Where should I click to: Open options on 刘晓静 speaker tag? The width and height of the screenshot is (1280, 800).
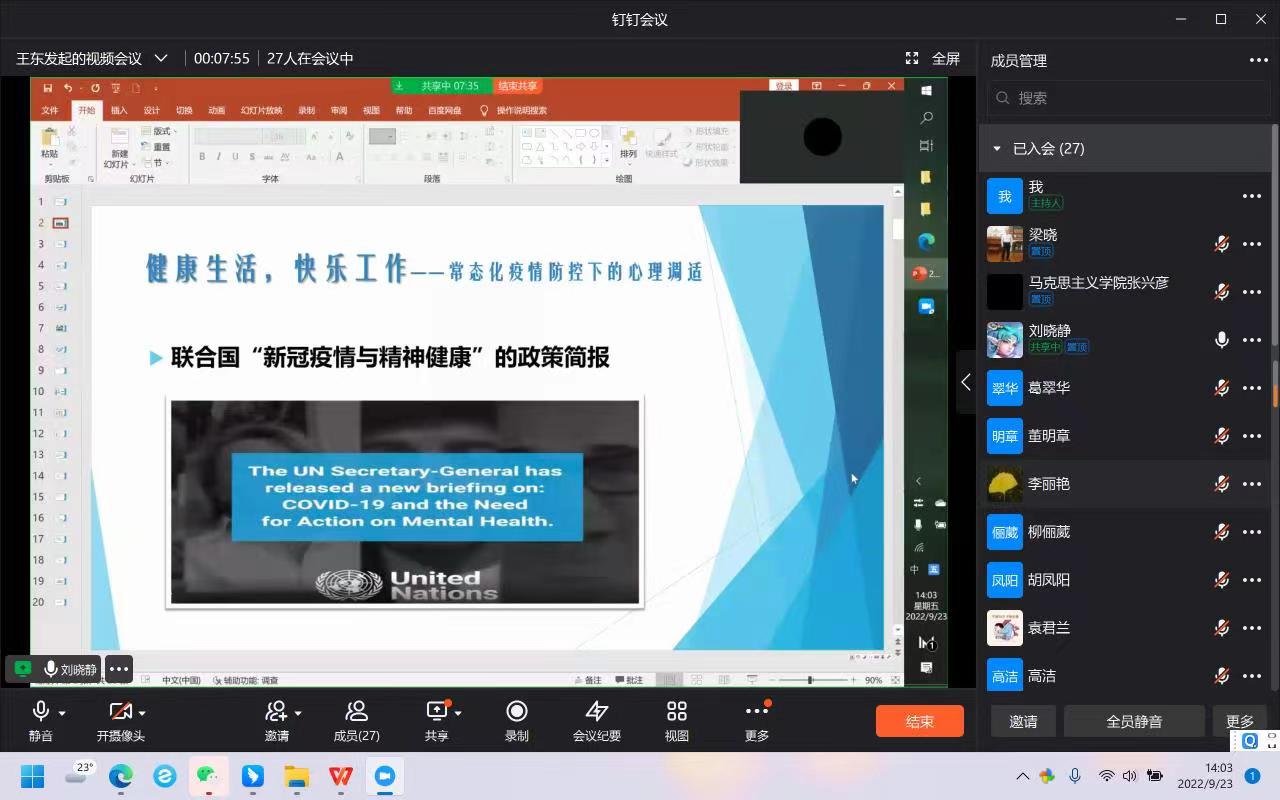coord(119,670)
